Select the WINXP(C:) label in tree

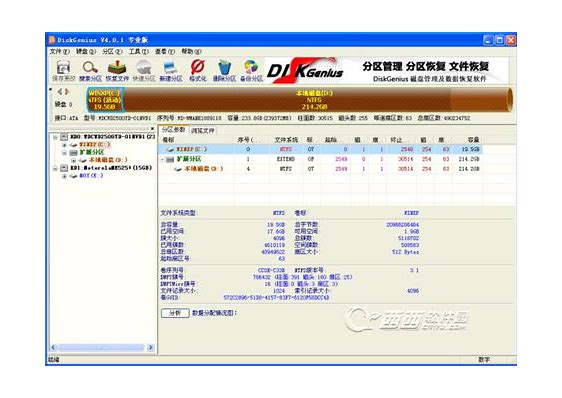tap(95, 145)
